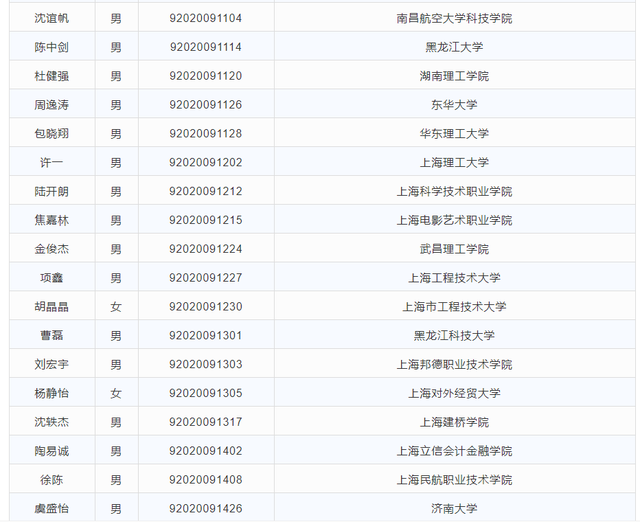Image resolution: width=640 pixels, height=522 pixels.
Task: Select name cell 刘宏宇
Action: pos(52,364)
